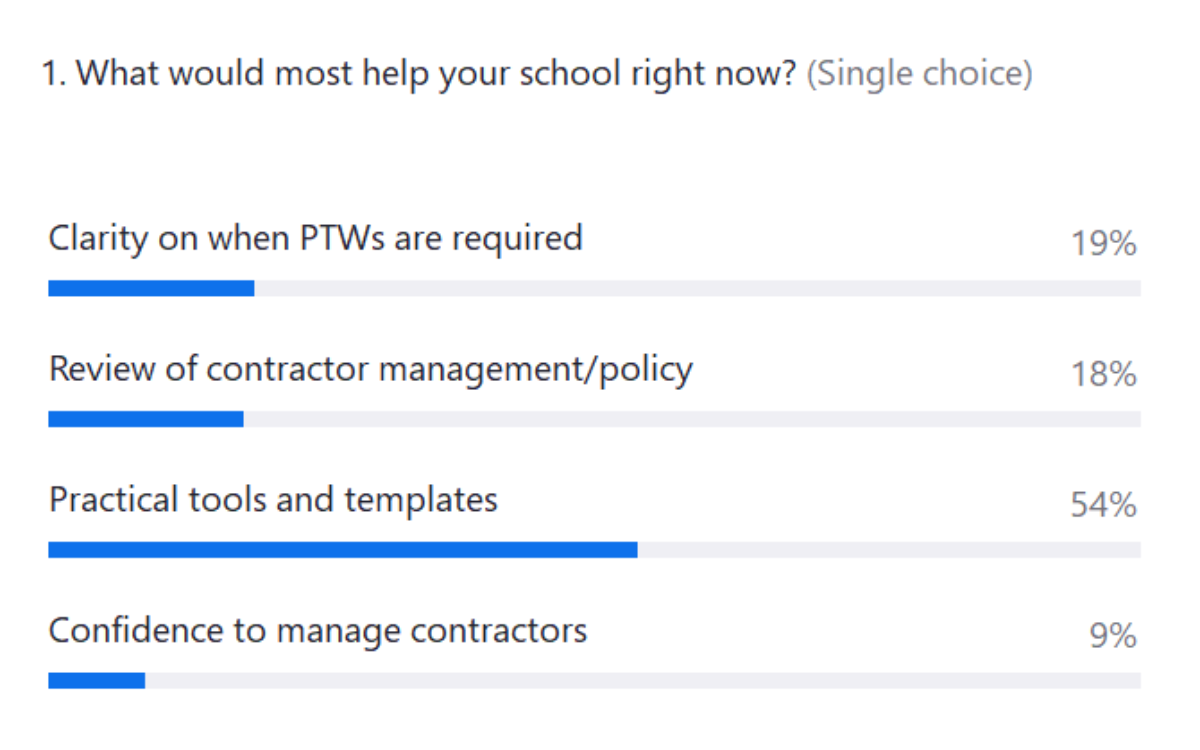Select 'Clarity on when PTWs are required' option
Viewport: 1200px width, 750px height.
pyautogui.click(x=315, y=238)
